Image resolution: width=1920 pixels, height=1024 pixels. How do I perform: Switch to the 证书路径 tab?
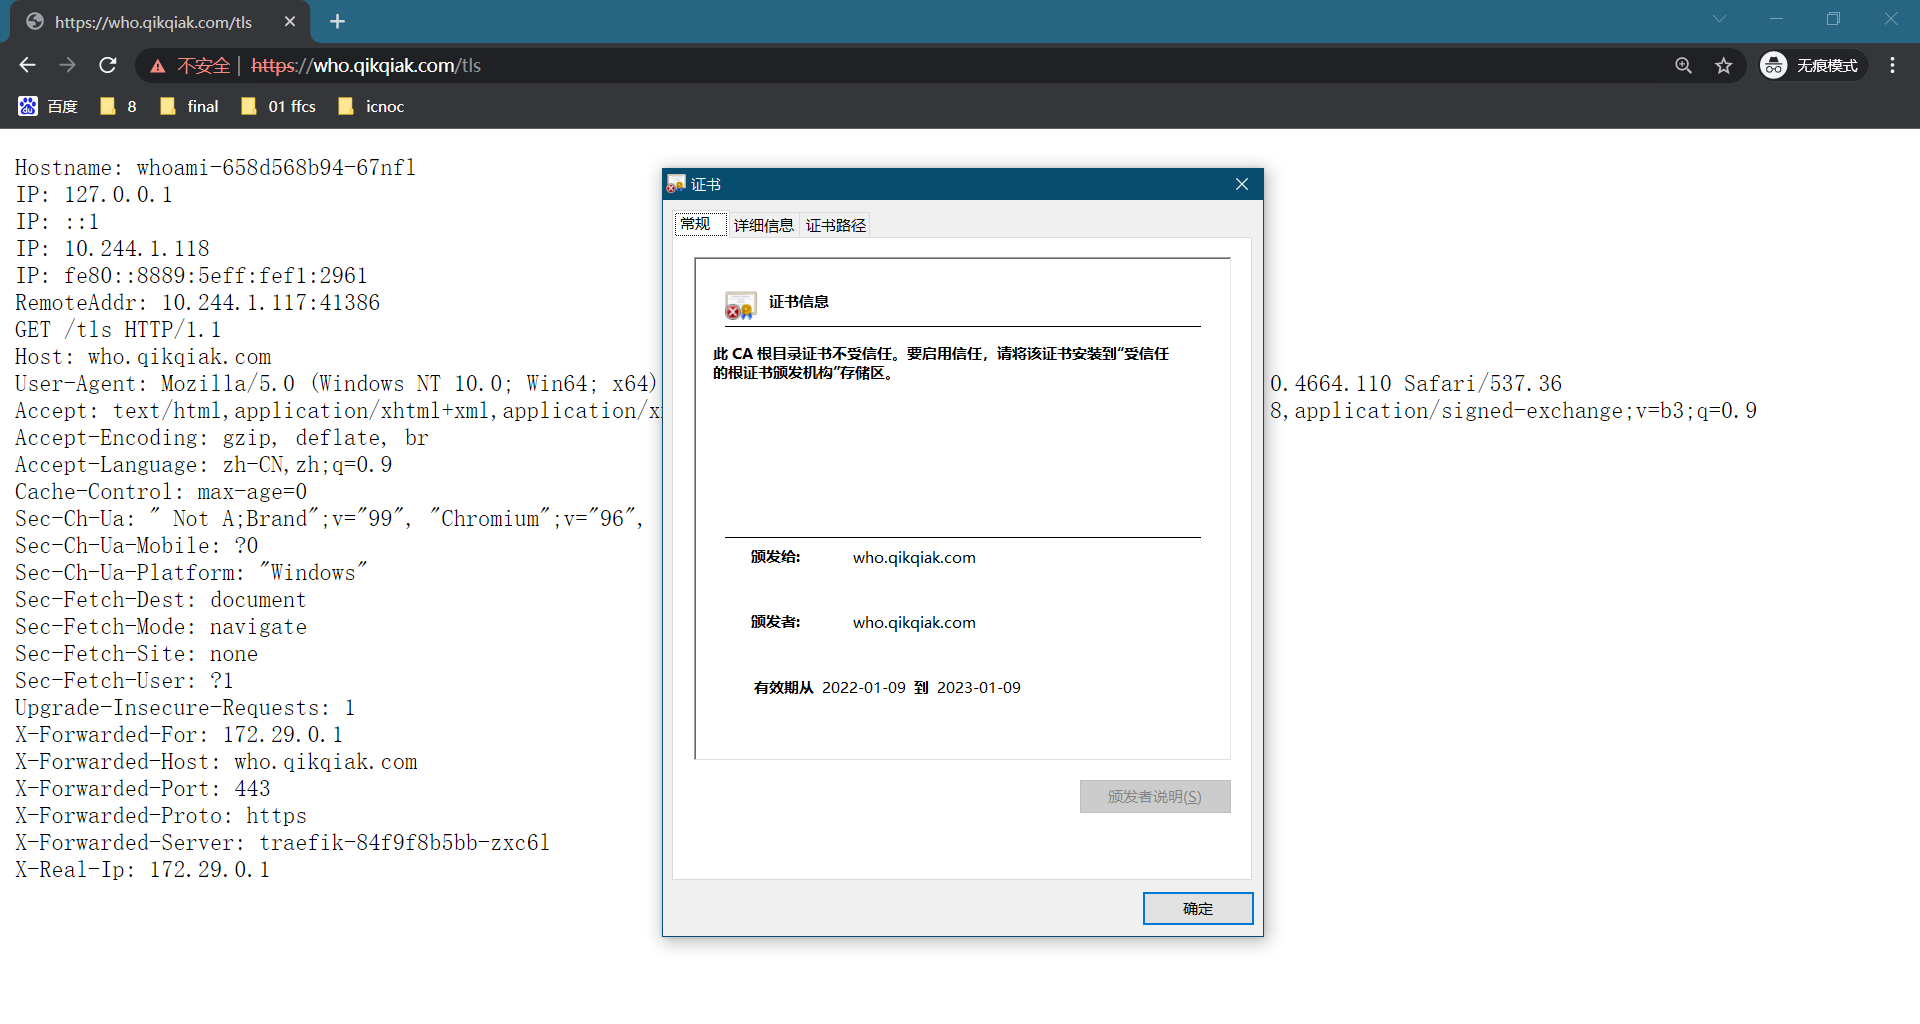tap(836, 225)
